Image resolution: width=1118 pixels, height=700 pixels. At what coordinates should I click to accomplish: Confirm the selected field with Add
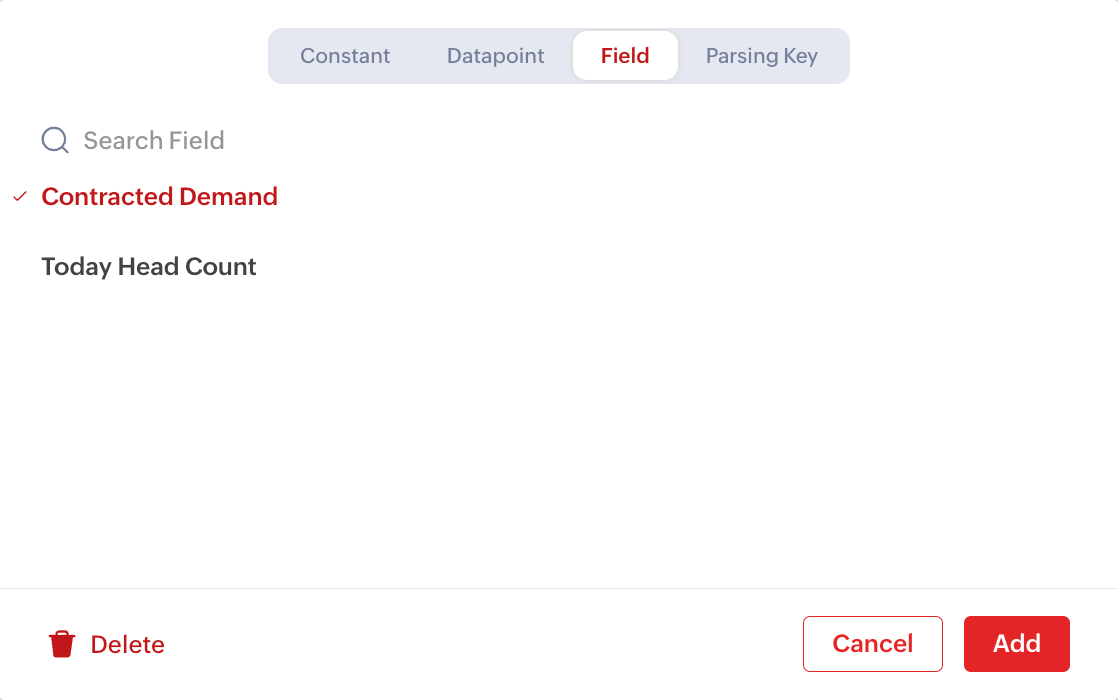1016,644
